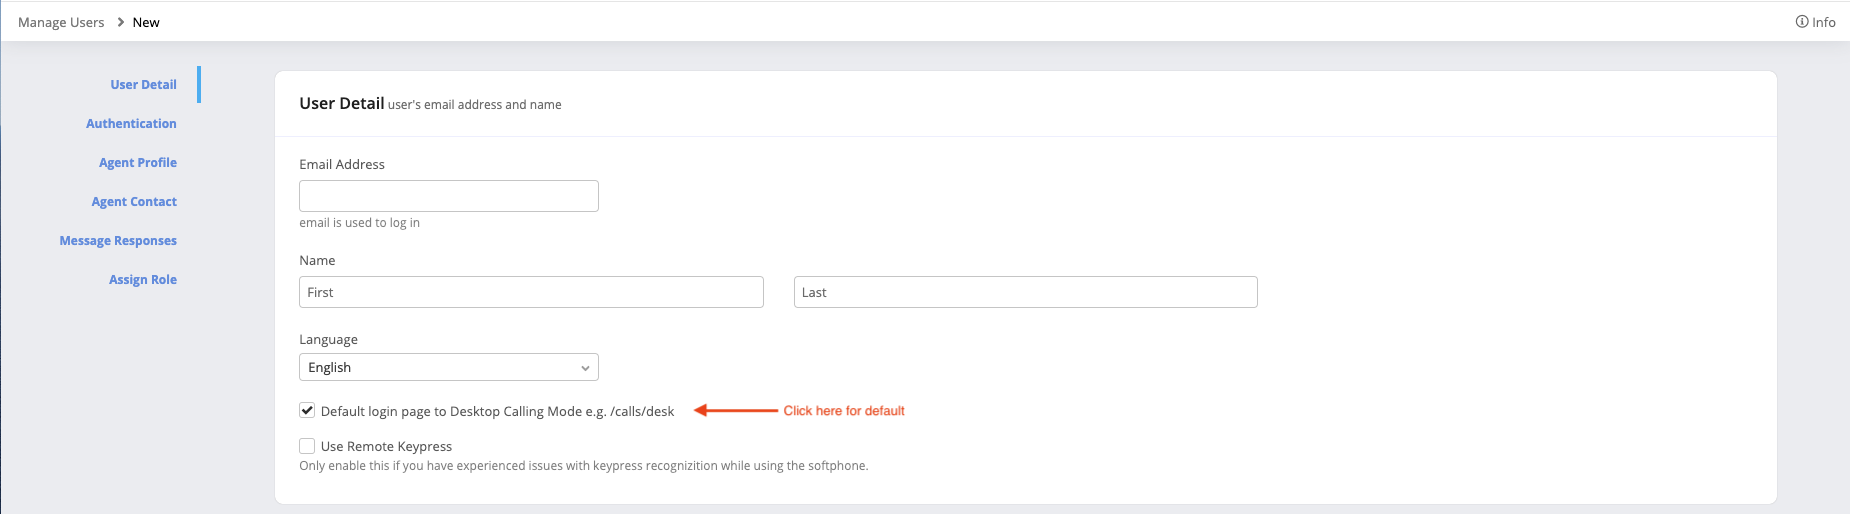Viewport: 1850px width, 514px height.
Task: Click the Info icon in top right
Action: (1802, 22)
